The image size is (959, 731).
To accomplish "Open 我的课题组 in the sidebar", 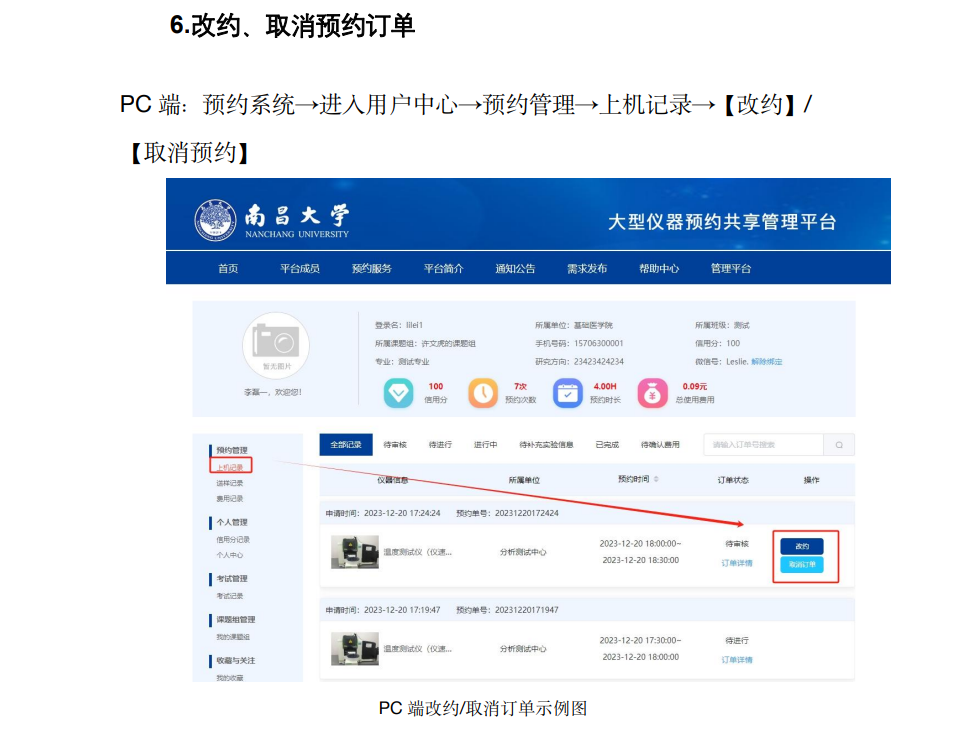I will 233,637.
